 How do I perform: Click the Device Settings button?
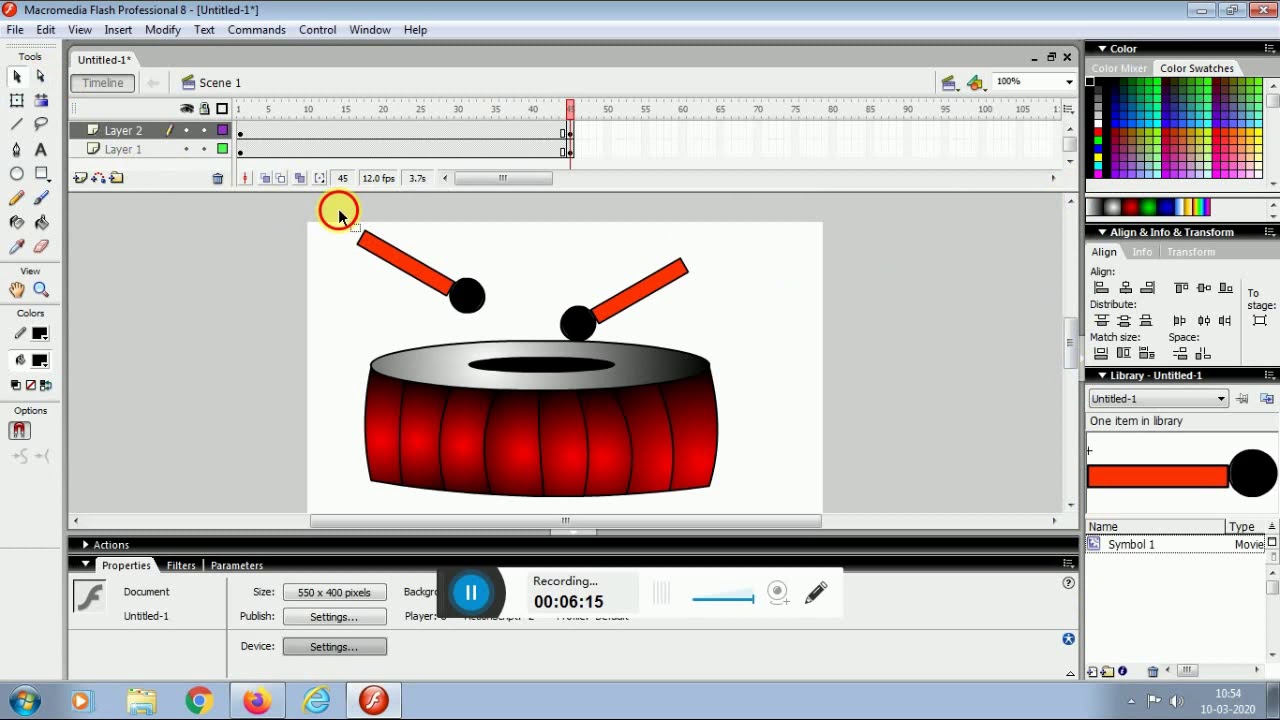click(x=334, y=647)
